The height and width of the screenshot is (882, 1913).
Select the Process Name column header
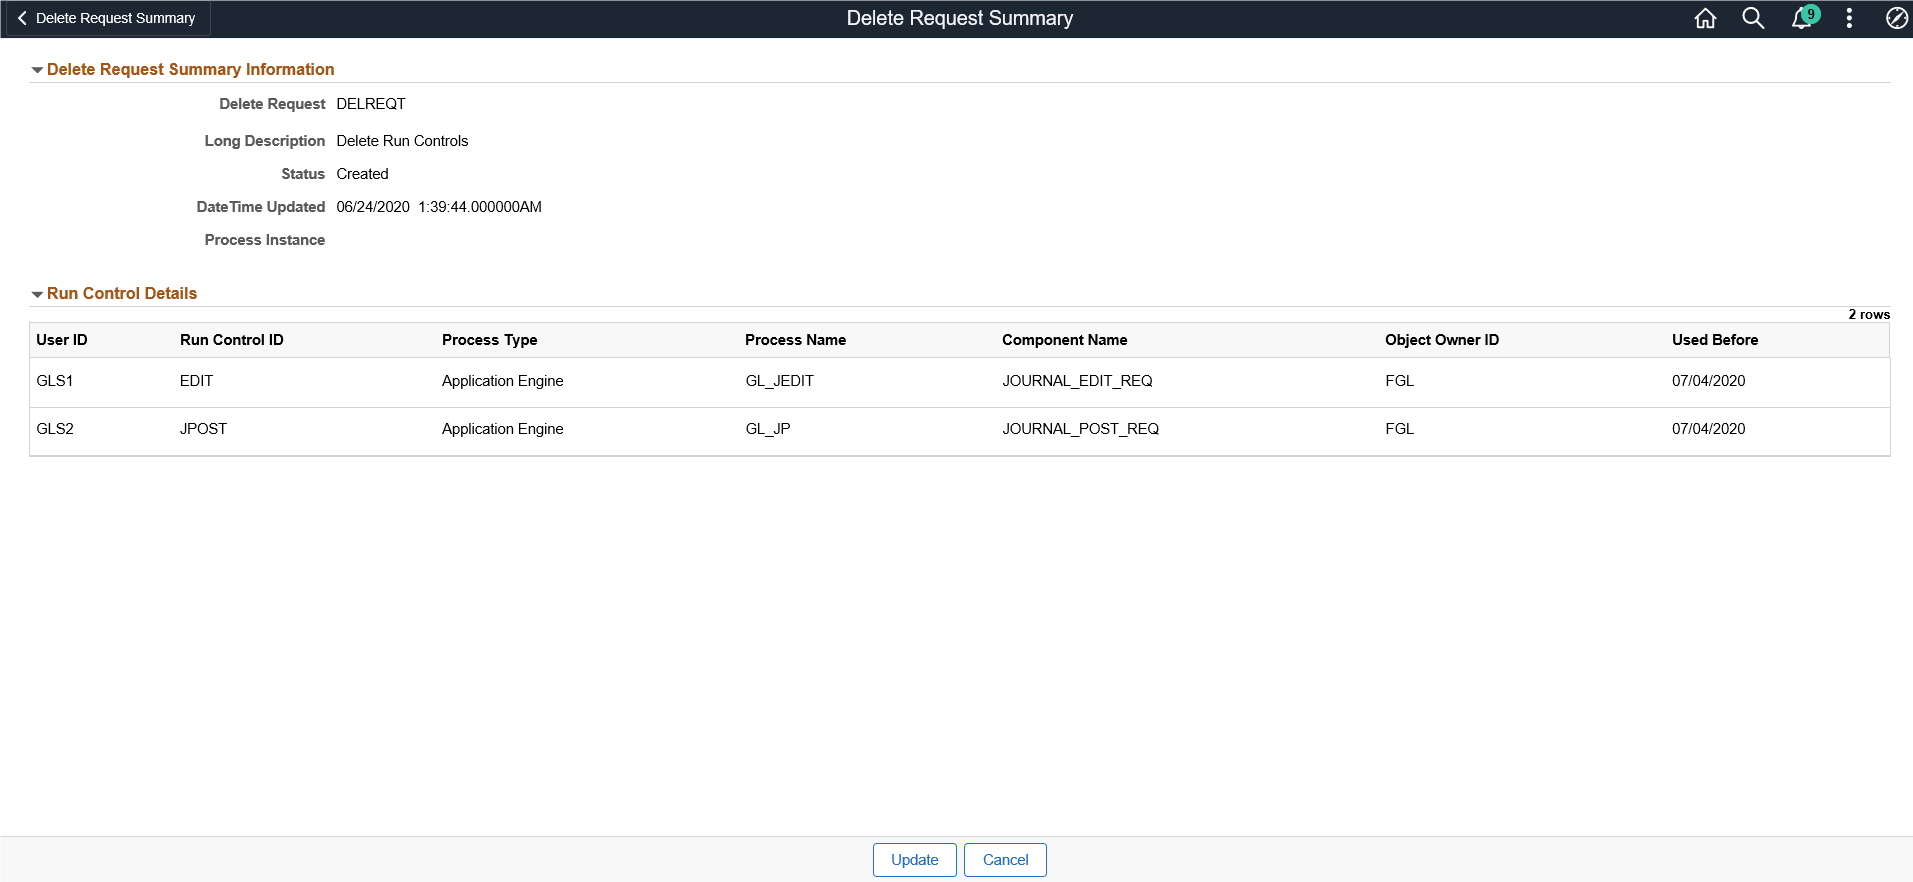[796, 340]
